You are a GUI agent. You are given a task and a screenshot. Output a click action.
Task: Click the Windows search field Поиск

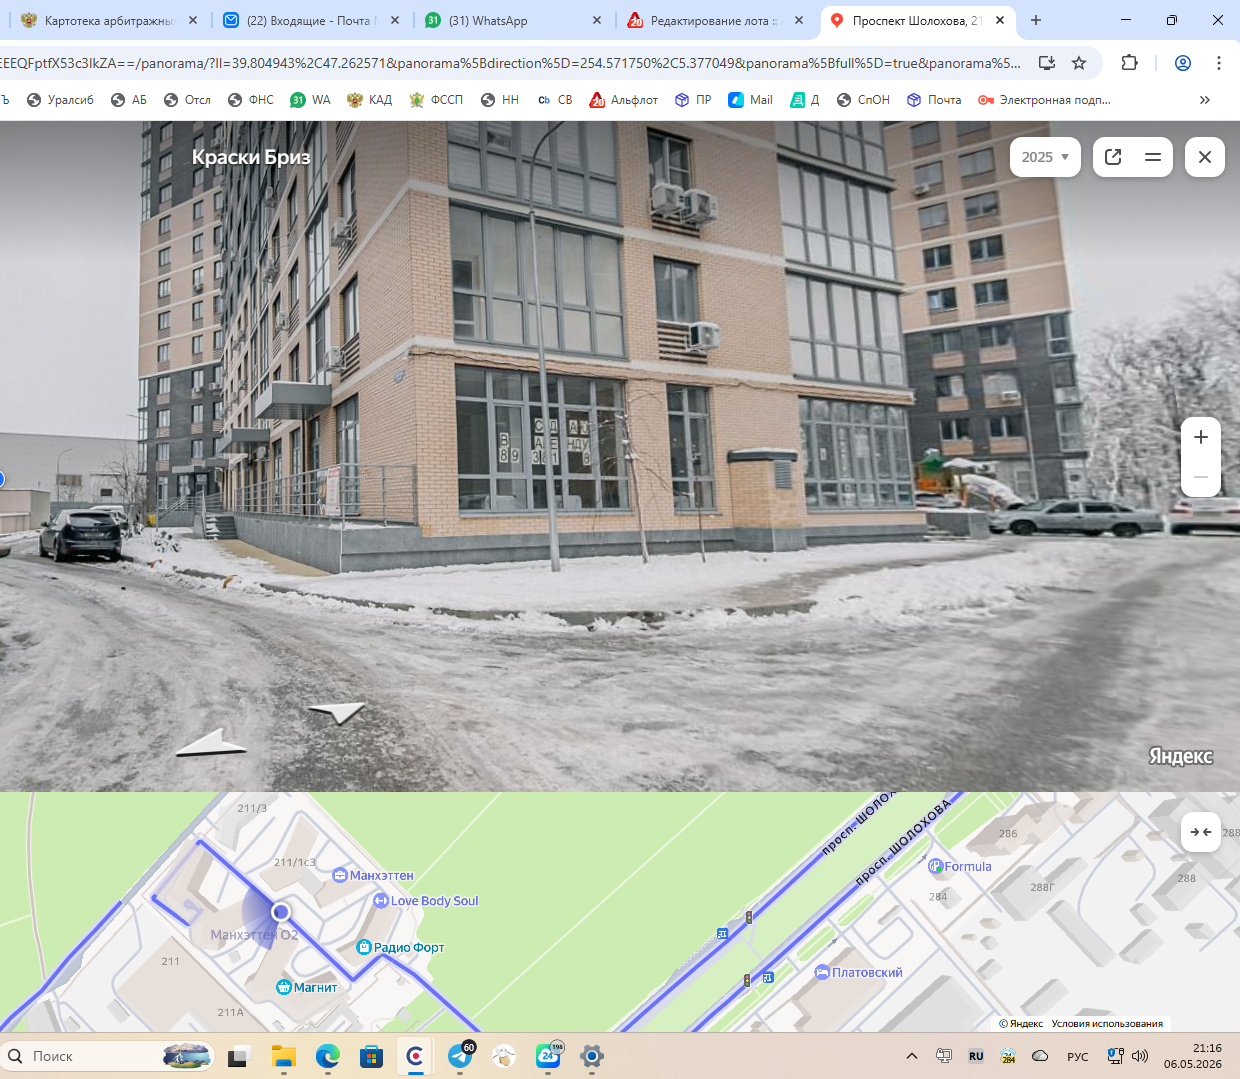pos(108,1056)
